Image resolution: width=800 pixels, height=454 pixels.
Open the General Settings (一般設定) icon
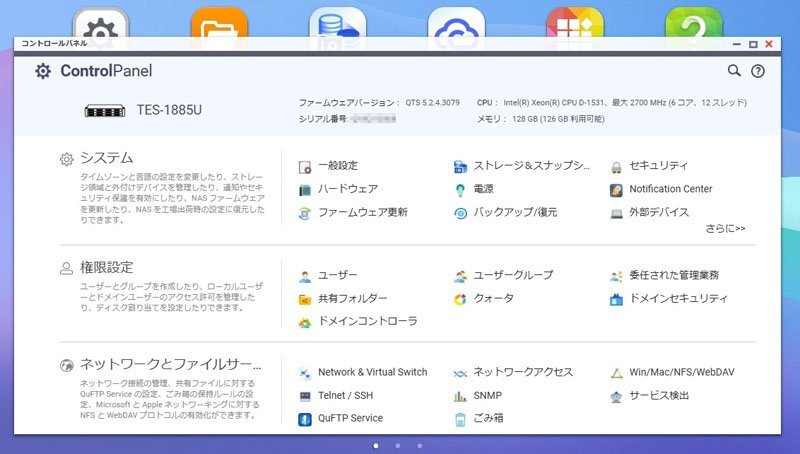(x=305, y=166)
